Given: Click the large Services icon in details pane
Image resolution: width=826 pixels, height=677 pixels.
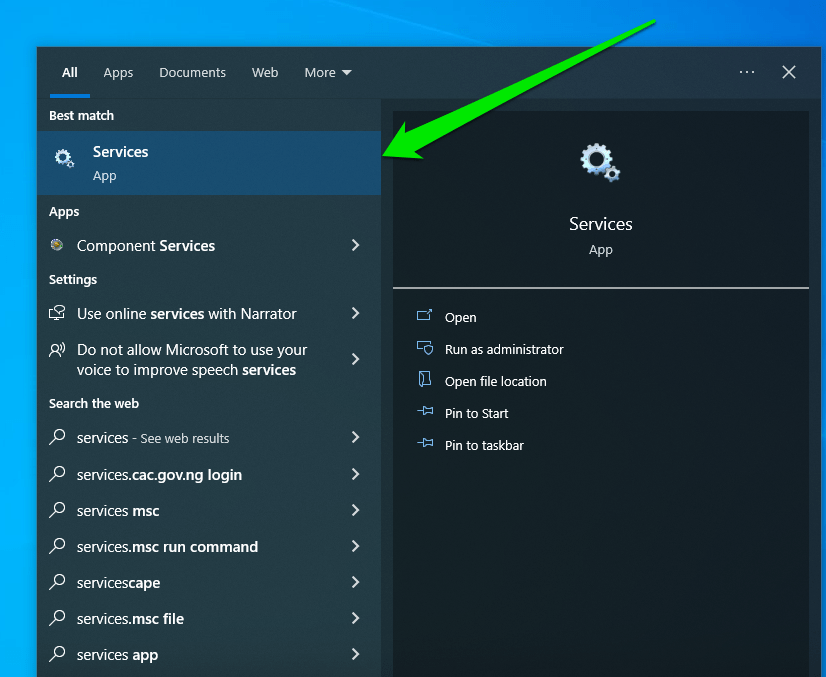Looking at the screenshot, I should click(600, 162).
